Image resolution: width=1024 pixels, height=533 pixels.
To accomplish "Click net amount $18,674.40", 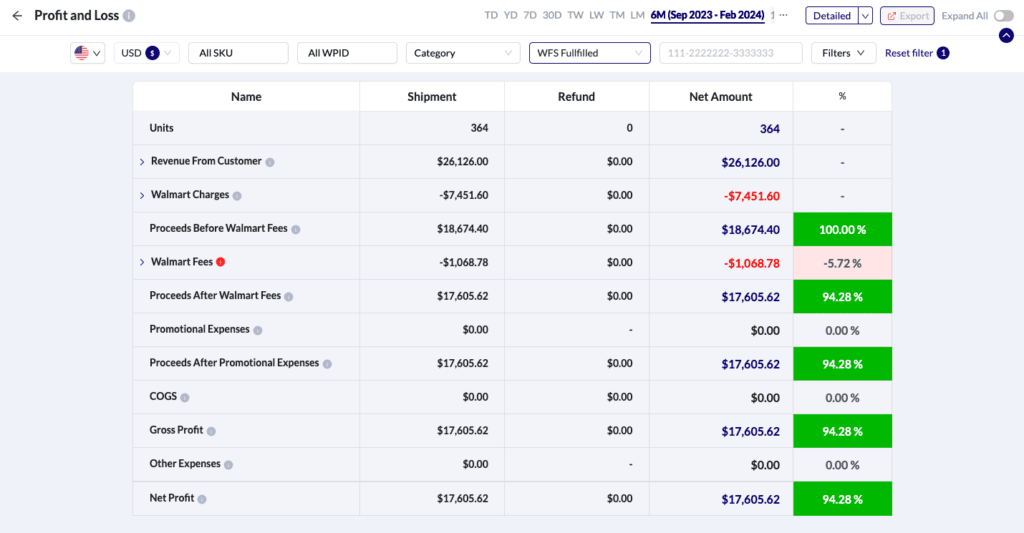I will (750, 229).
